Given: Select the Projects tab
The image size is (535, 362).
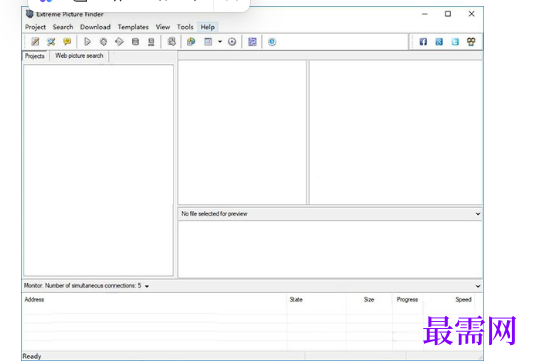Looking at the screenshot, I should (34, 56).
